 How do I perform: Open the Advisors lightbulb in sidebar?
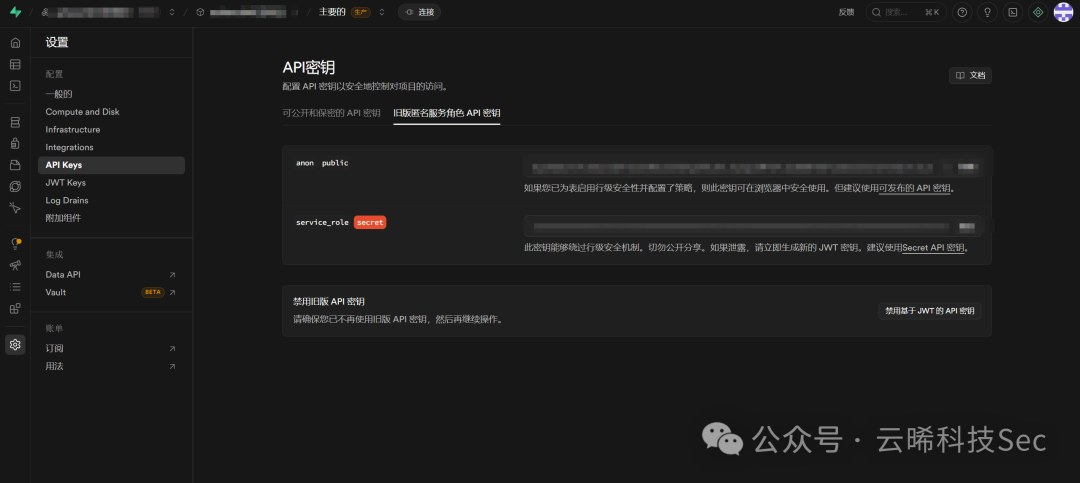[x=15, y=244]
